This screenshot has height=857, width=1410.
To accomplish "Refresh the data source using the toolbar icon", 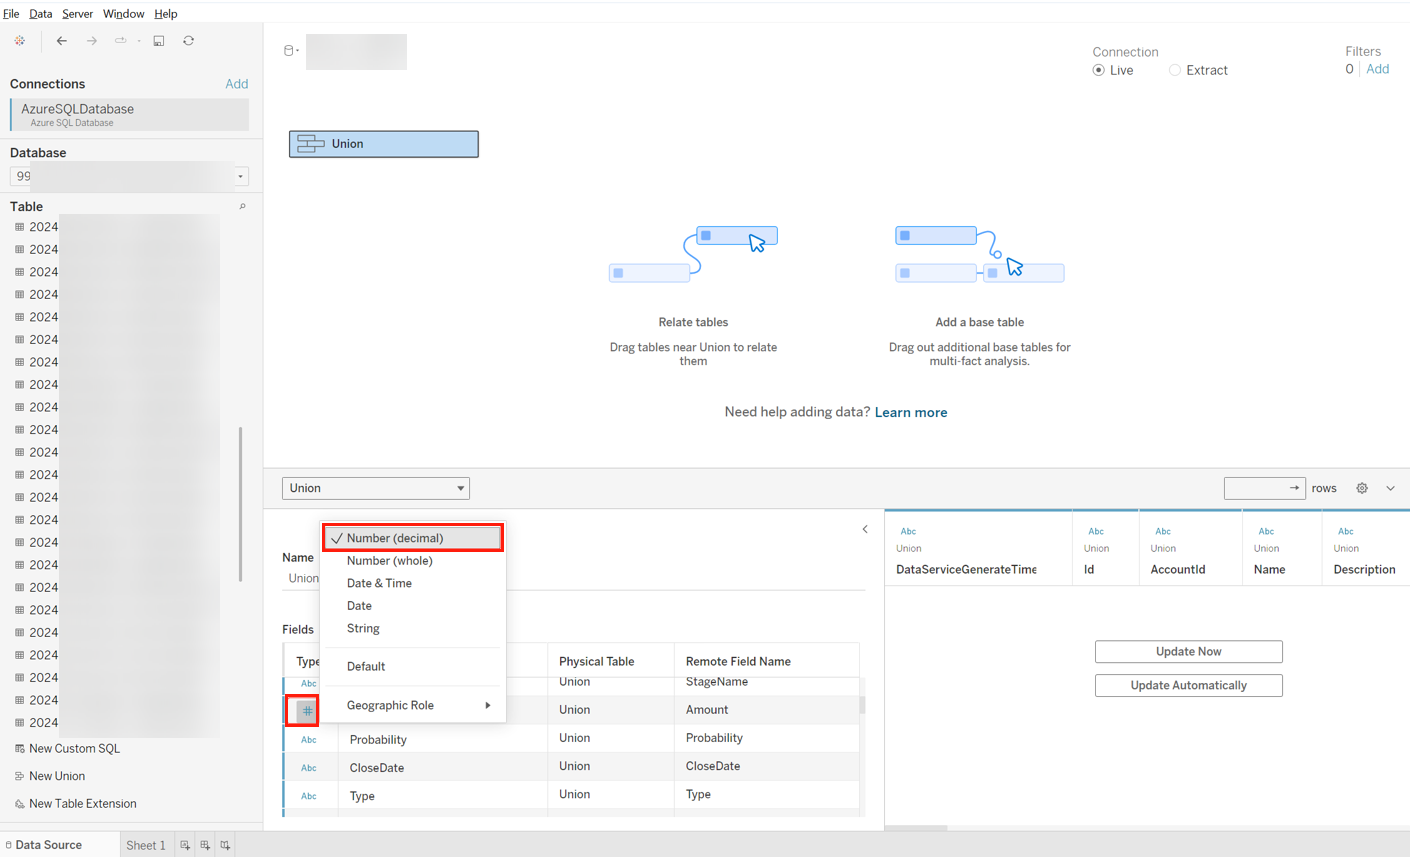I will tap(188, 41).
